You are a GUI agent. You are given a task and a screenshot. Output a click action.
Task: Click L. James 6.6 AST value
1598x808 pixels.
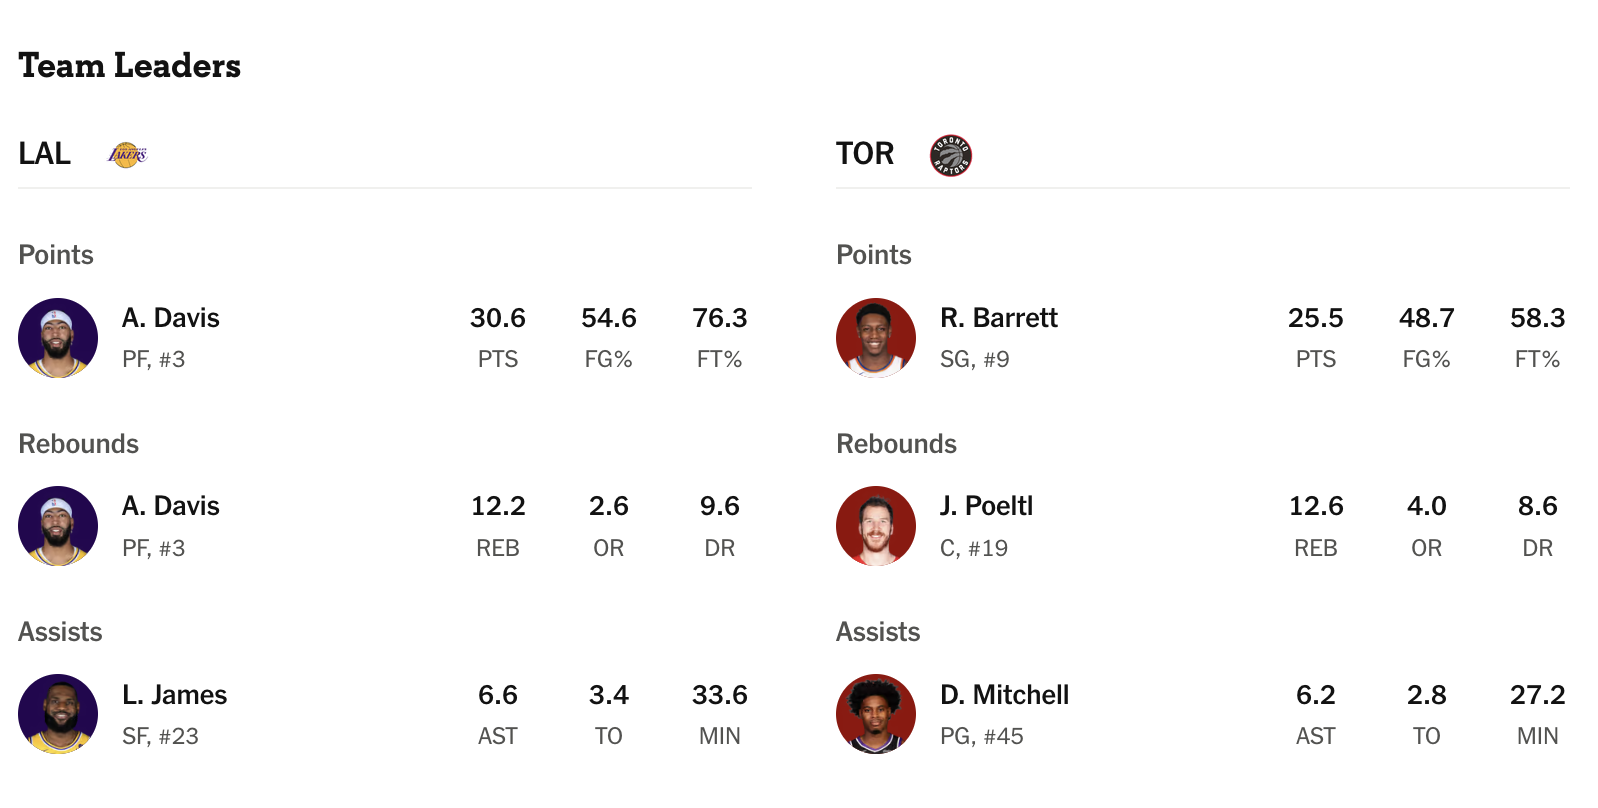(x=498, y=695)
